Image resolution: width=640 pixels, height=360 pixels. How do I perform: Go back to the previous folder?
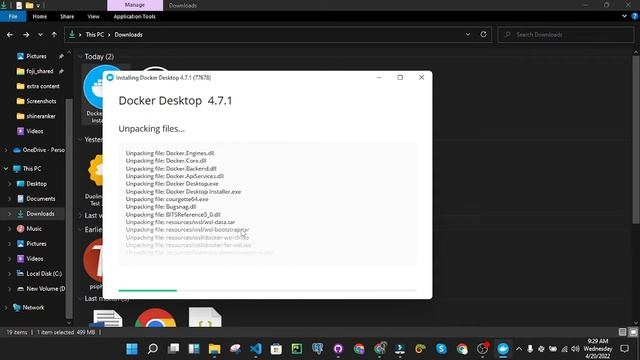tap(10, 35)
